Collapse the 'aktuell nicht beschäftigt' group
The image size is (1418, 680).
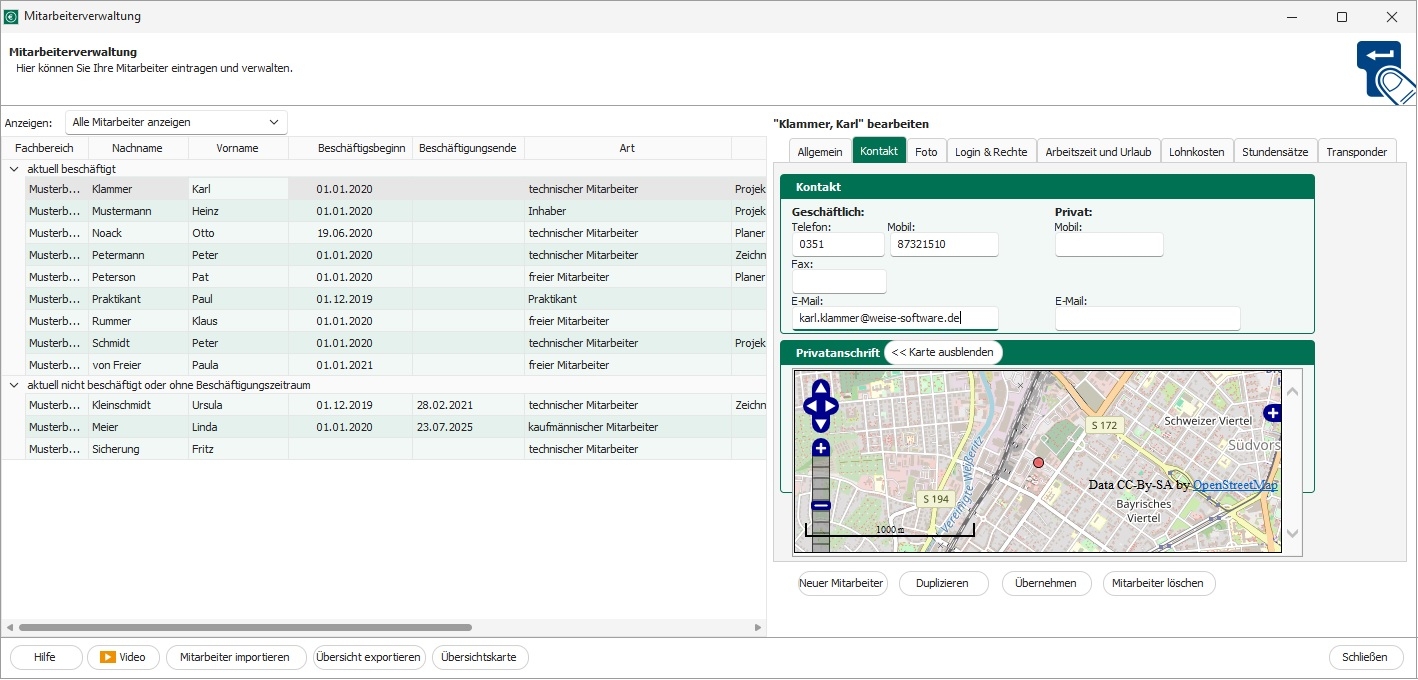tap(14, 385)
